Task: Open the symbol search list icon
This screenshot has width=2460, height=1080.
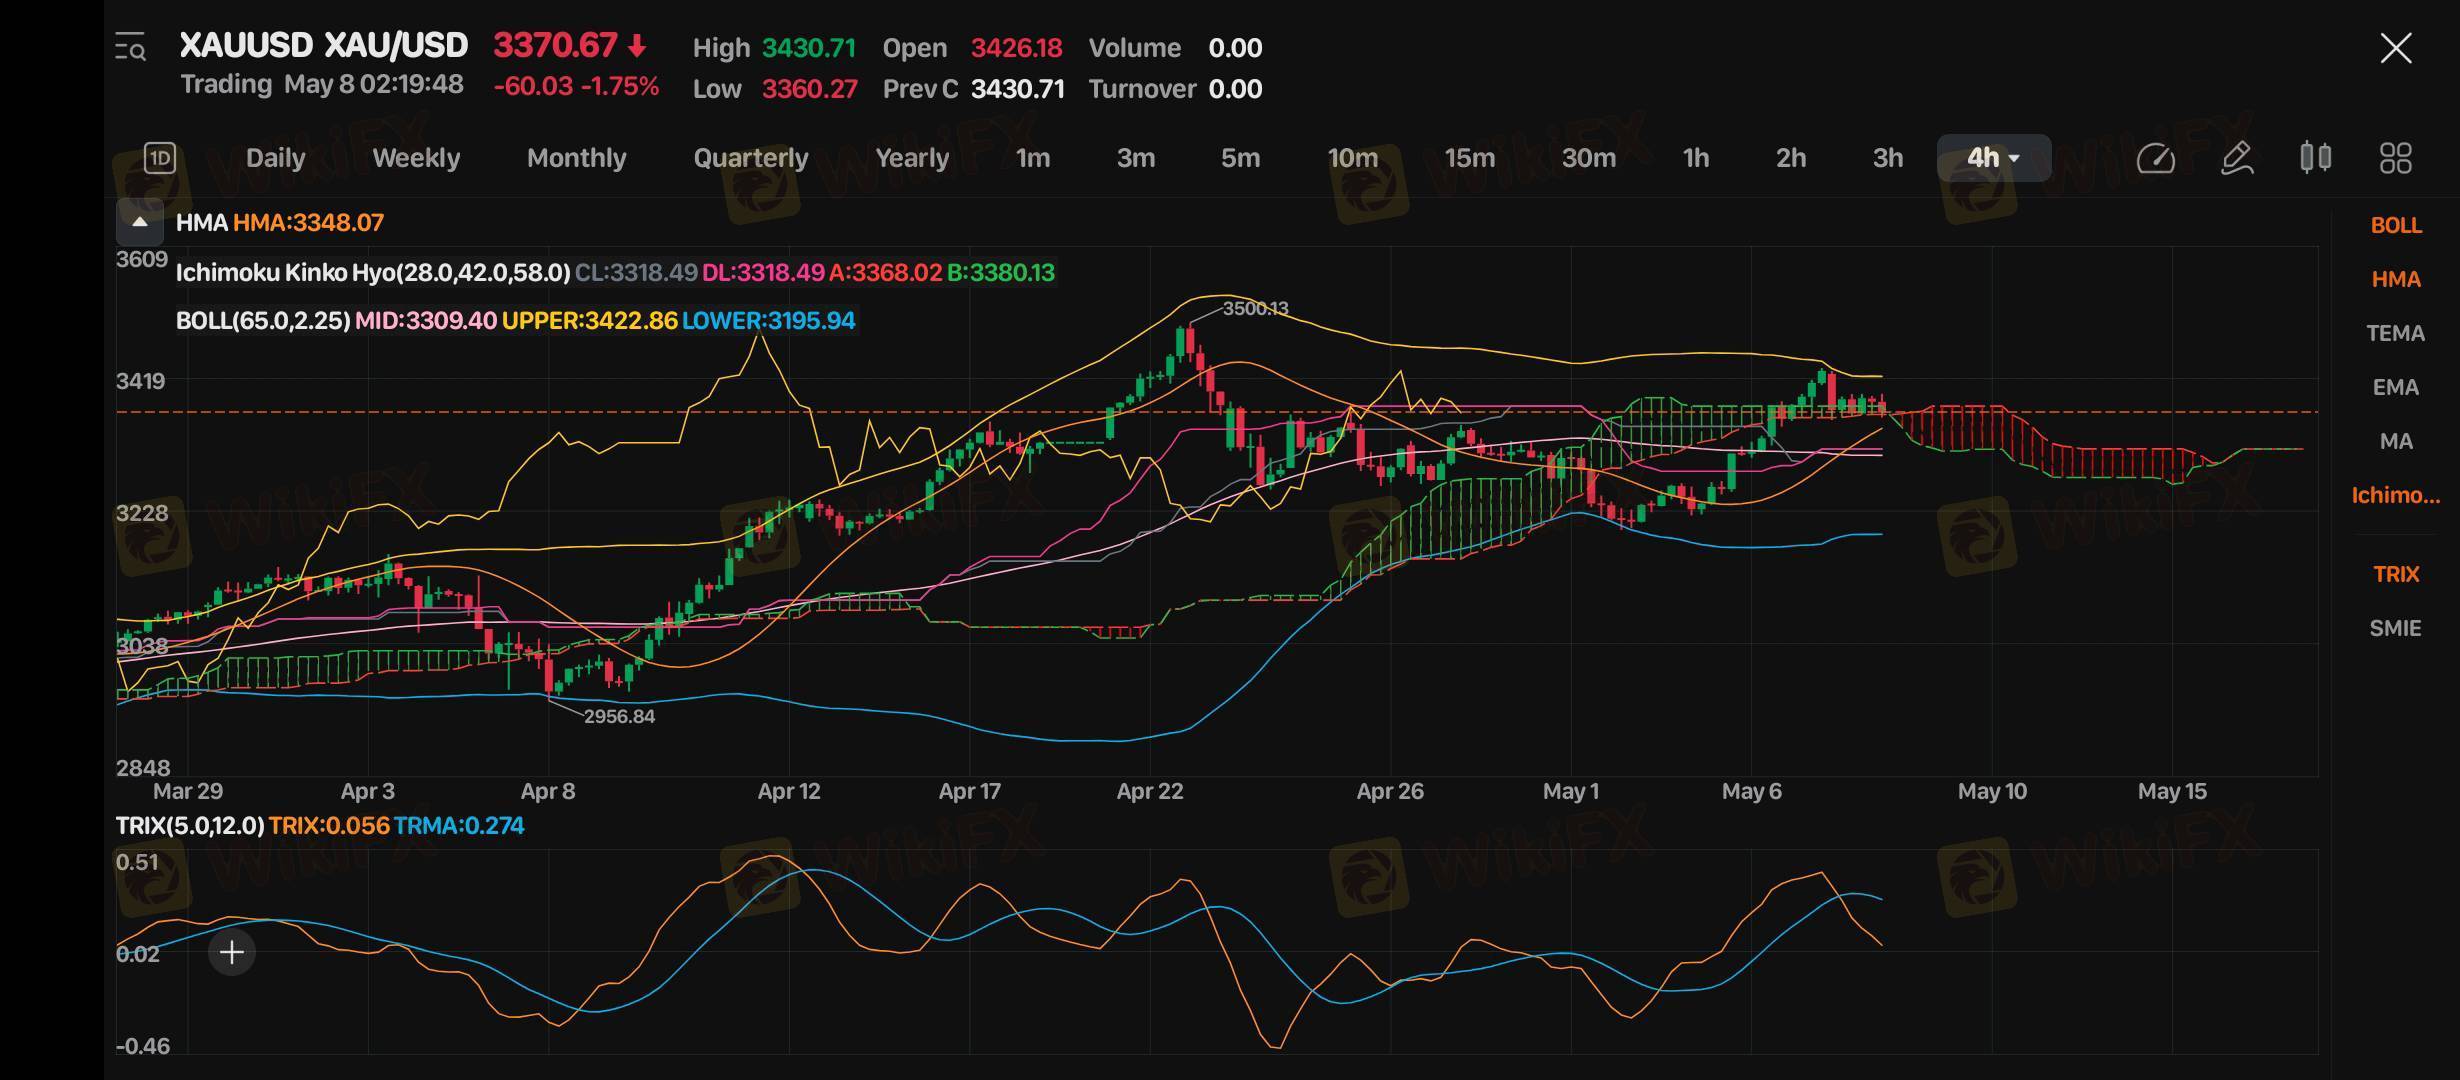Action: (x=130, y=47)
